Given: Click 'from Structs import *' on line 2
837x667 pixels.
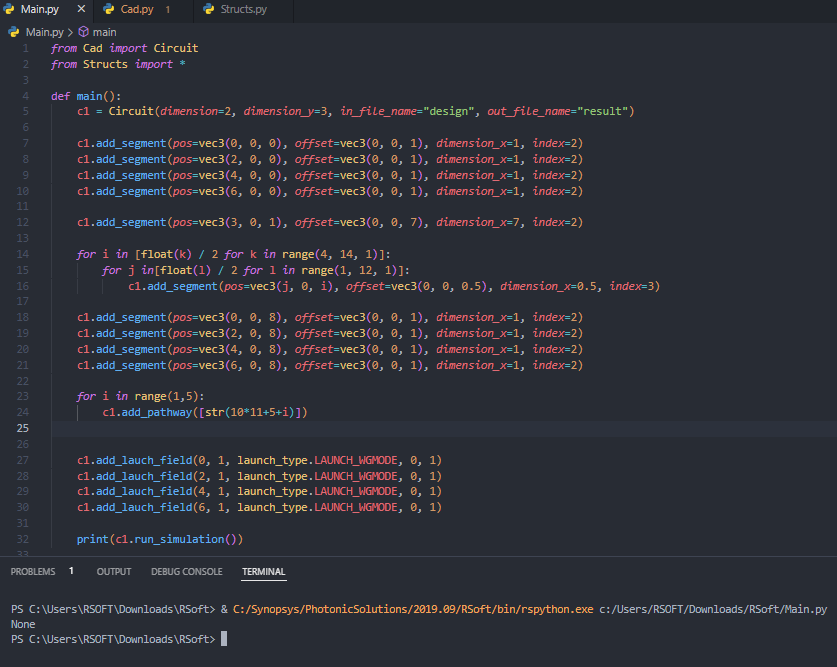Looking at the screenshot, I should tap(118, 64).
